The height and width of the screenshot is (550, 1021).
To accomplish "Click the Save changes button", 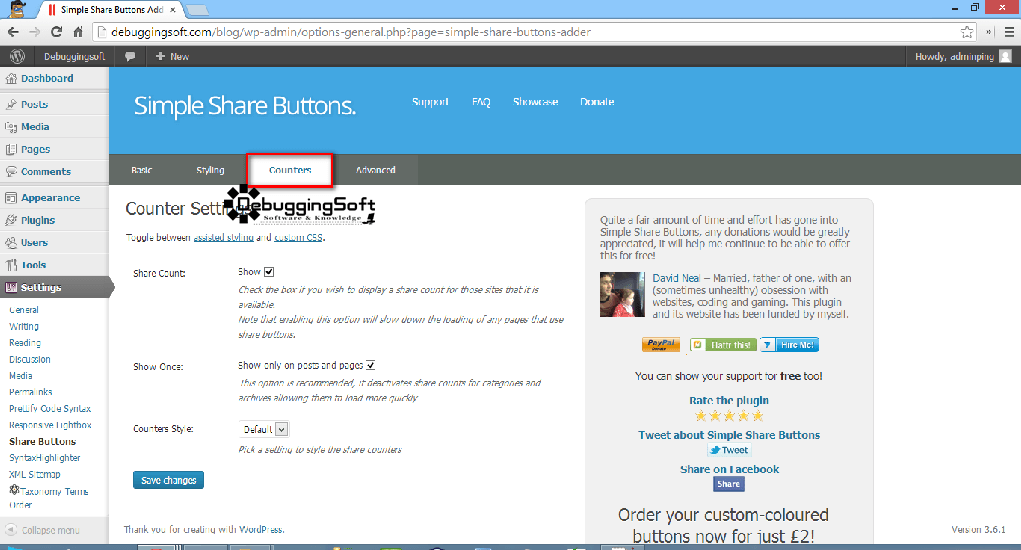I will pos(169,480).
